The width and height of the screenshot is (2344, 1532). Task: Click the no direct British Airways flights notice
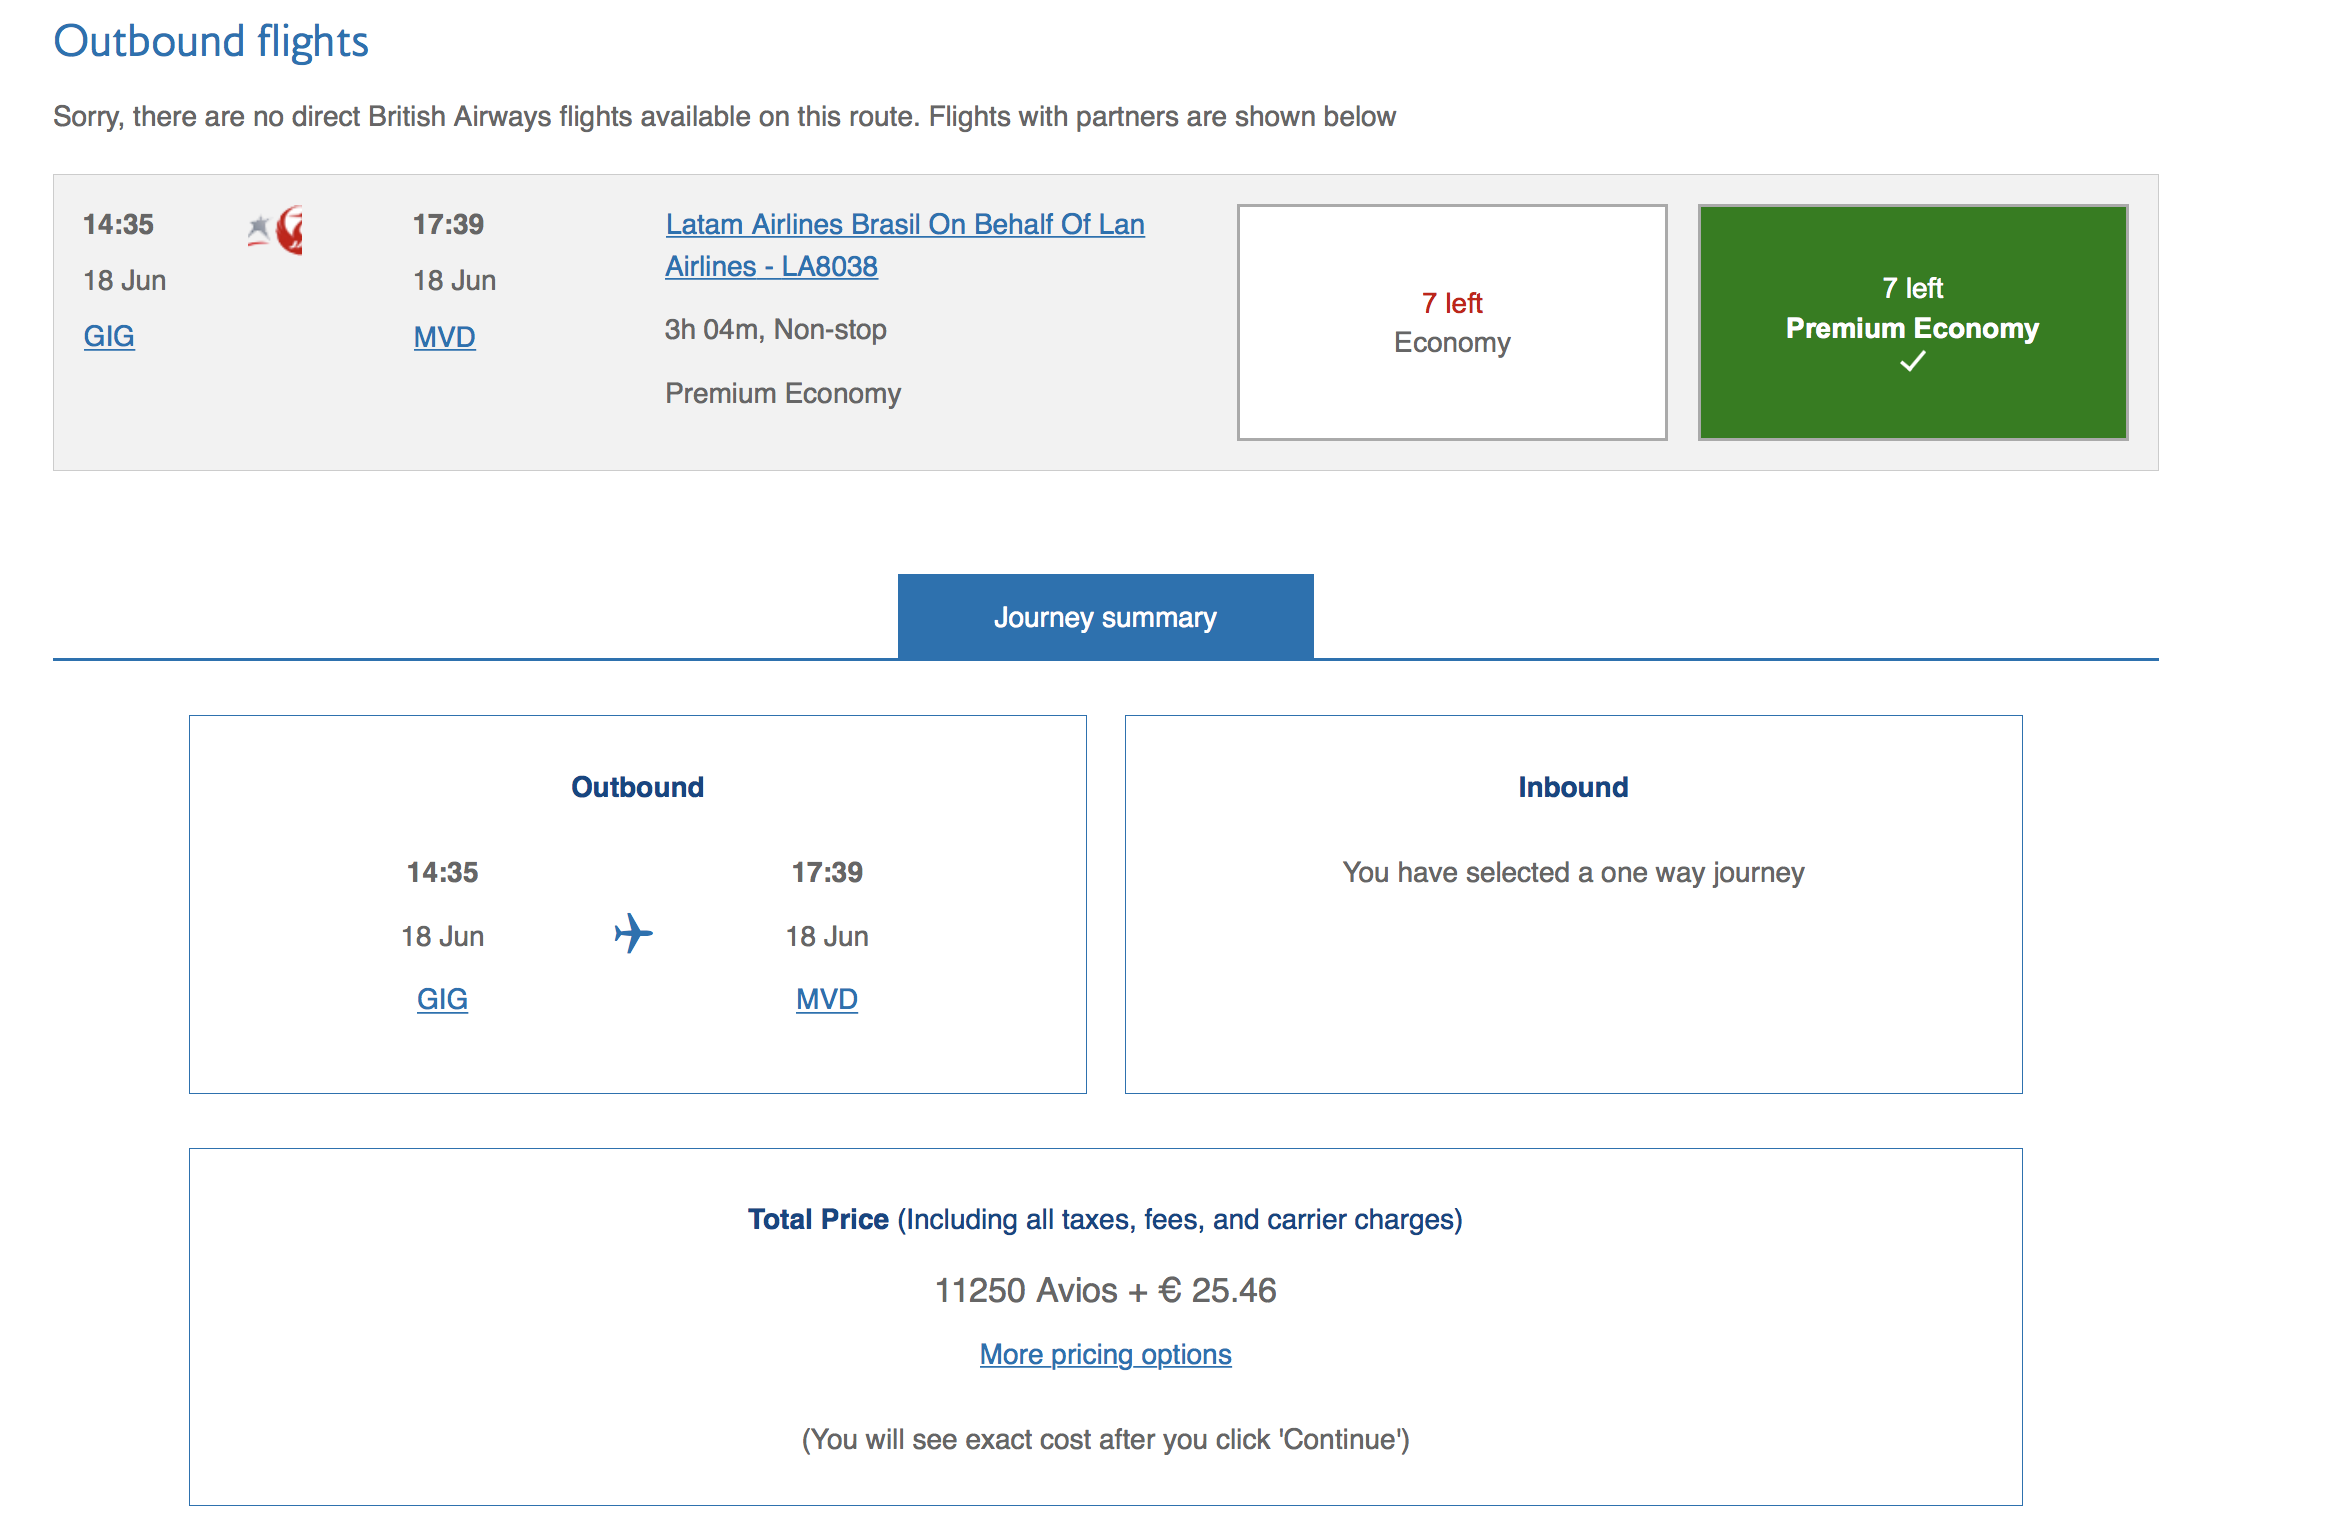724,117
